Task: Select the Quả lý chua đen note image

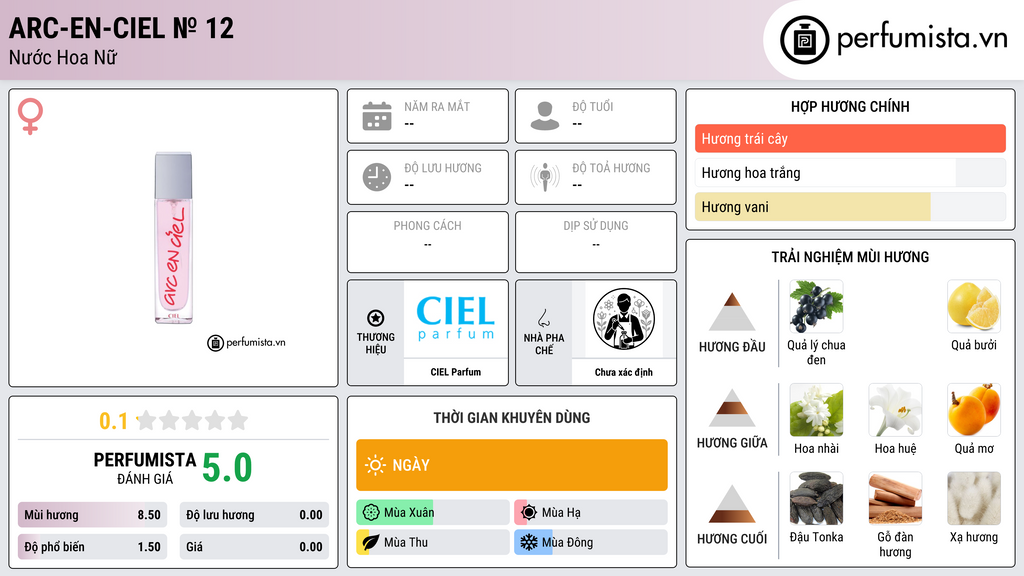Action: pyautogui.click(x=816, y=306)
